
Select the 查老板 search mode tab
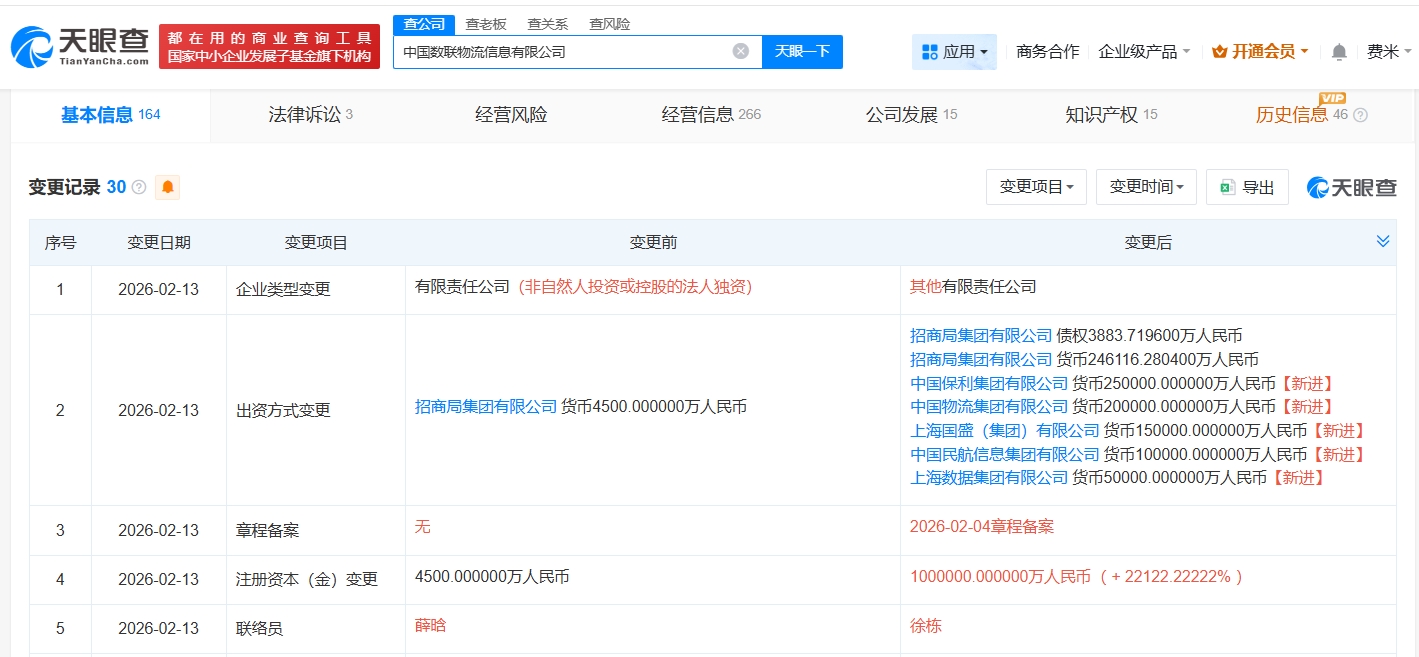[x=486, y=24]
